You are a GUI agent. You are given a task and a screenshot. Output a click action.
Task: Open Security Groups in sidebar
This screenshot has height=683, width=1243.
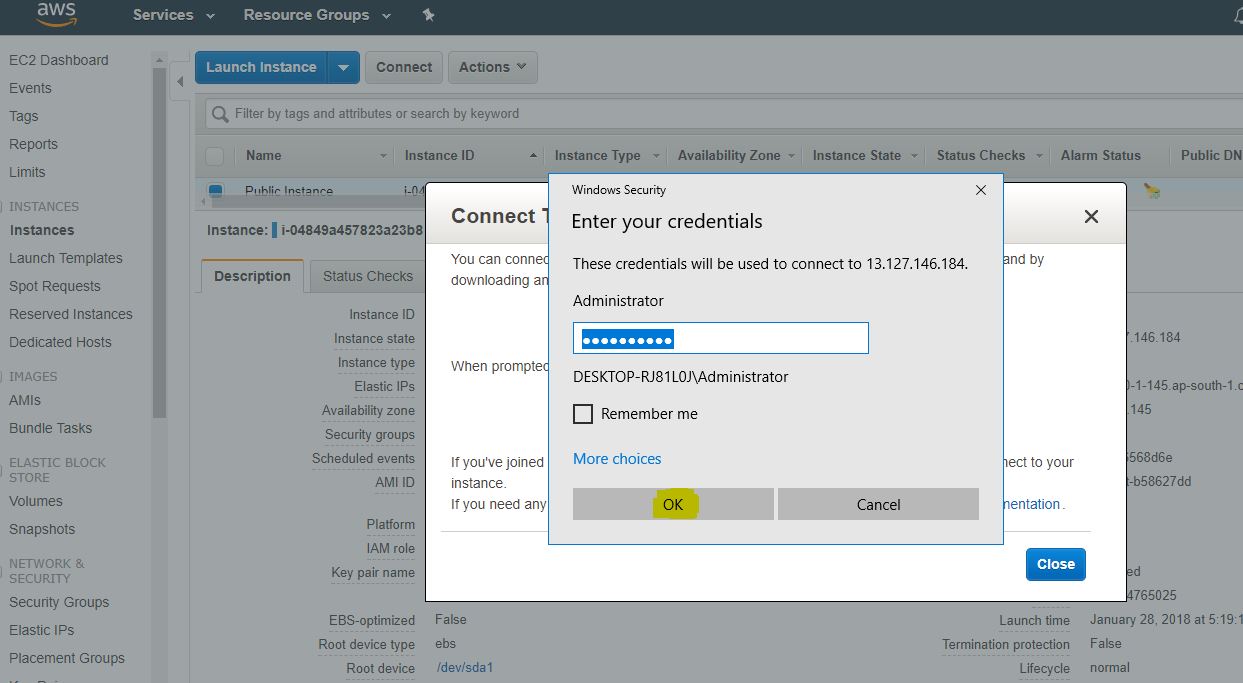(x=59, y=602)
